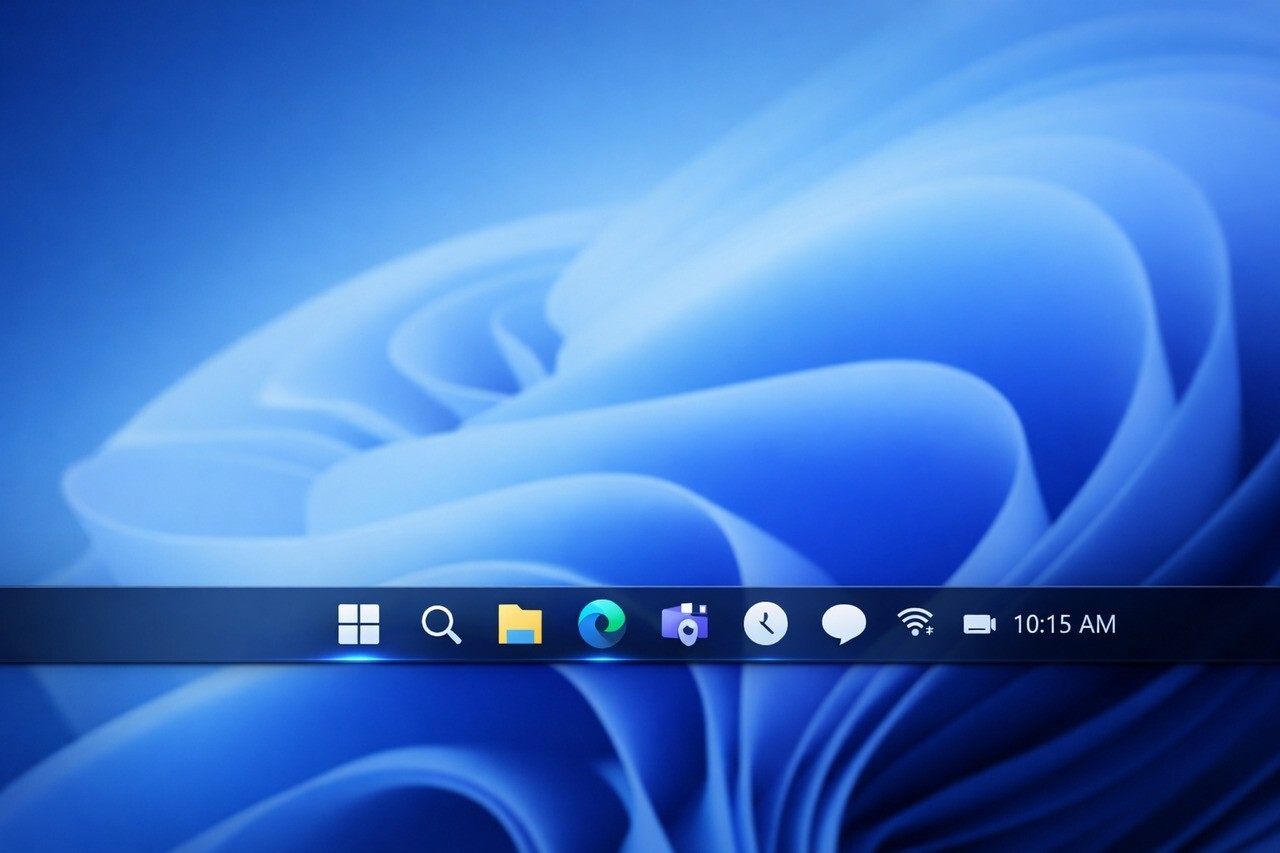The height and width of the screenshot is (853, 1280).
Task: Click the Wi-Fi network status icon
Action: pyautogui.click(x=912, y=622)
